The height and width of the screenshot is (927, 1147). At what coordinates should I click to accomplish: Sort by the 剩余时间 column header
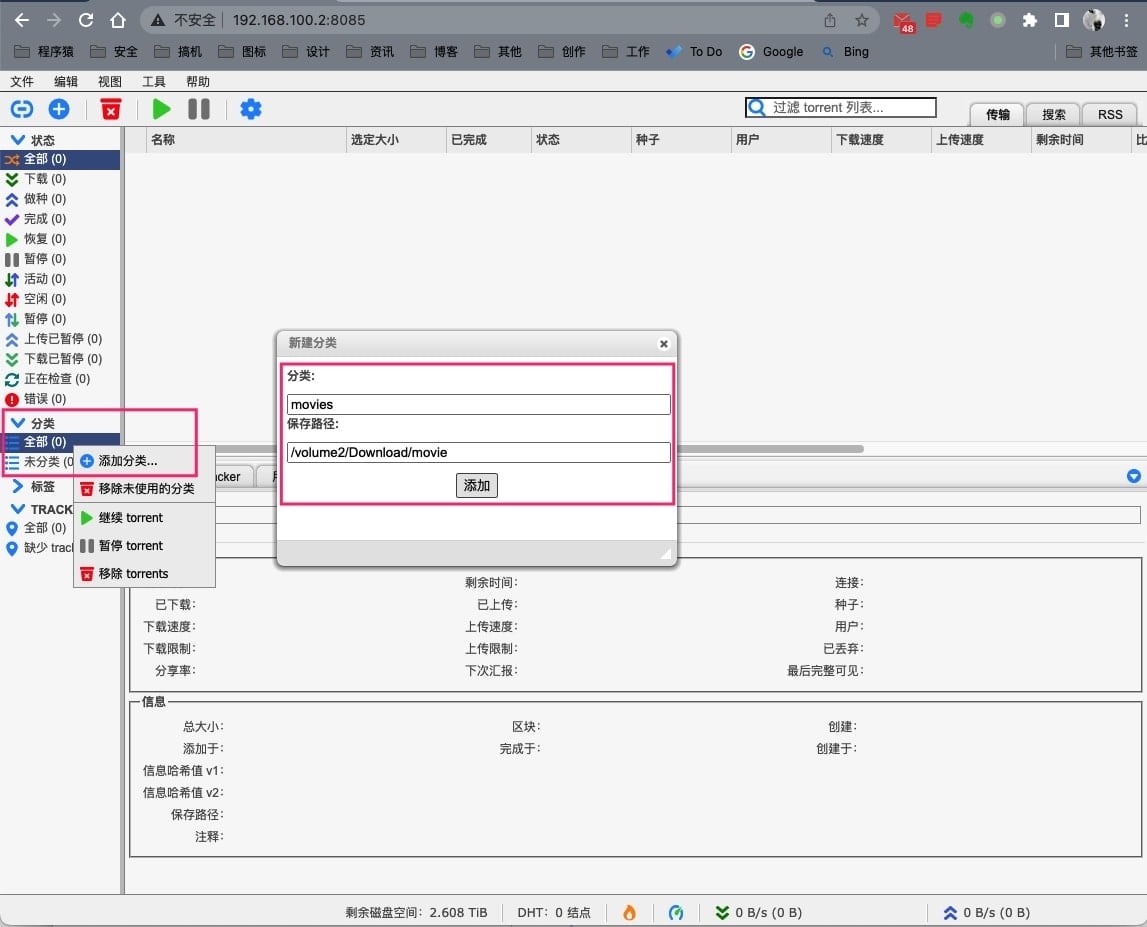(1081, 140)
